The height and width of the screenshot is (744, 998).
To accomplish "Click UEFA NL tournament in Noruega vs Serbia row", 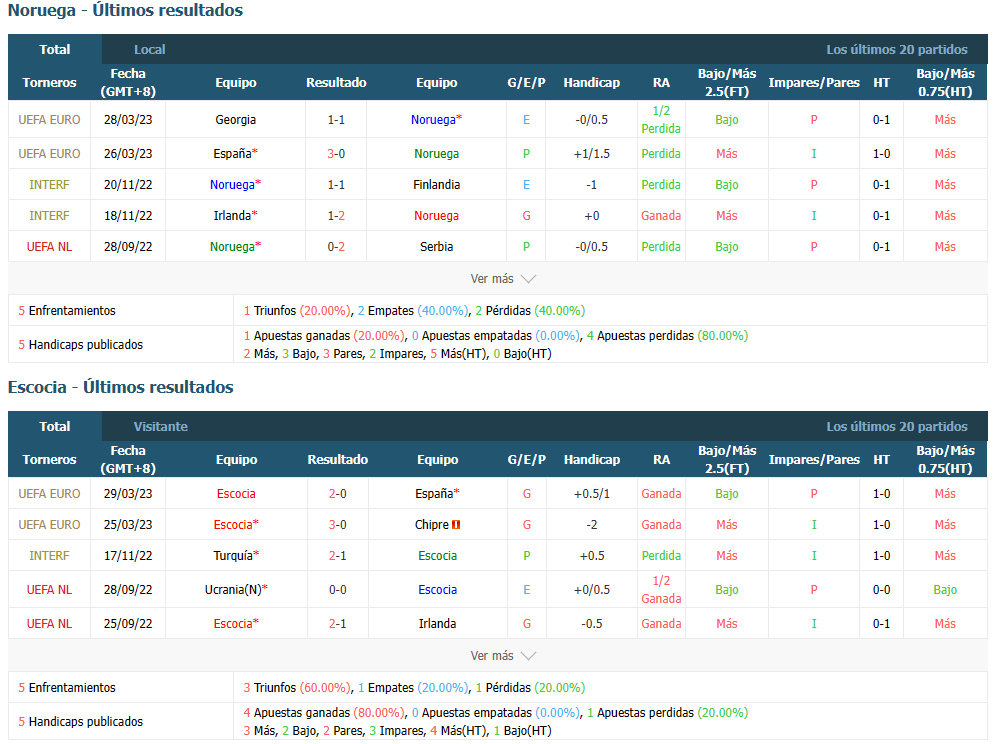I will [49, 247].
